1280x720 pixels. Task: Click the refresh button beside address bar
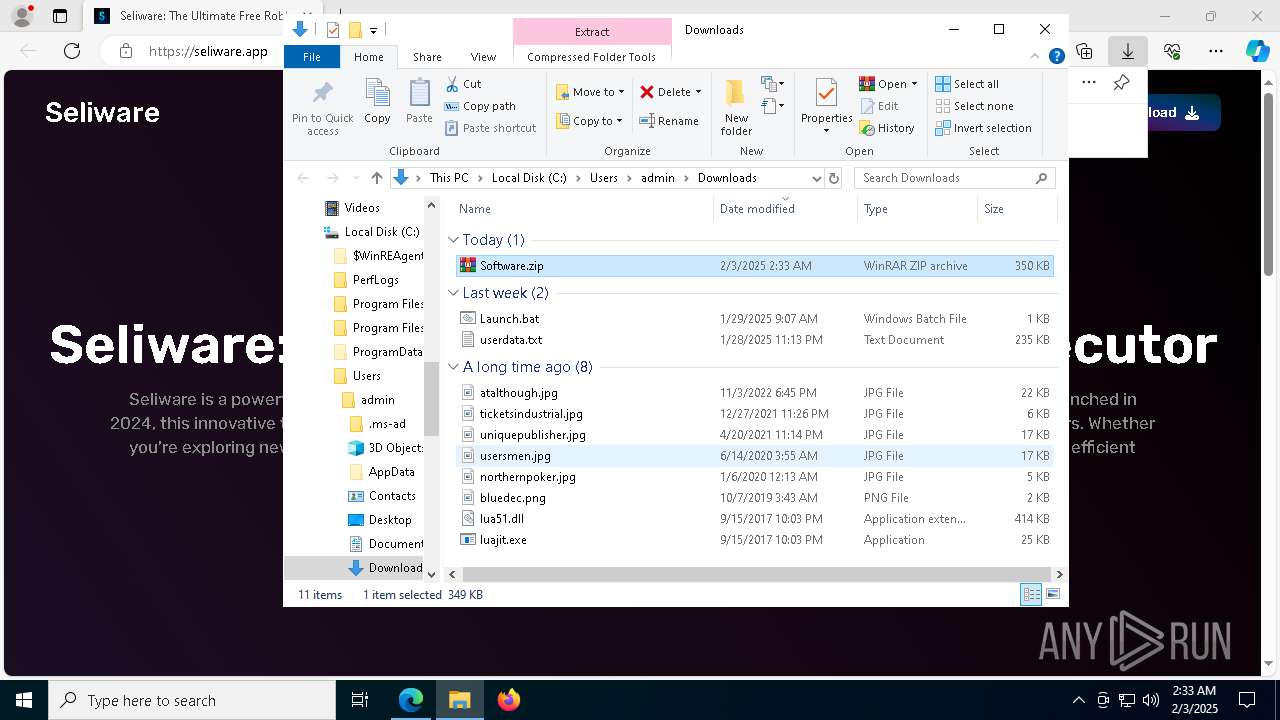click(x=834, y=178)
